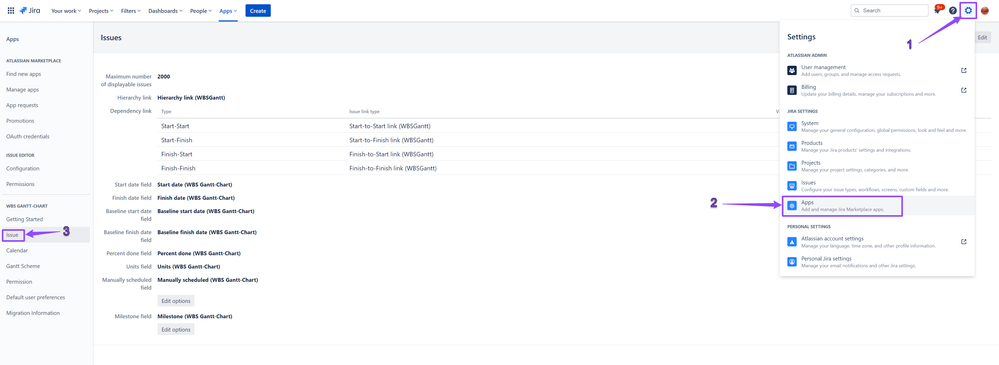999x365 pixels.
Task: Select Products in Settings menu
Action: [x=877, y=146]
